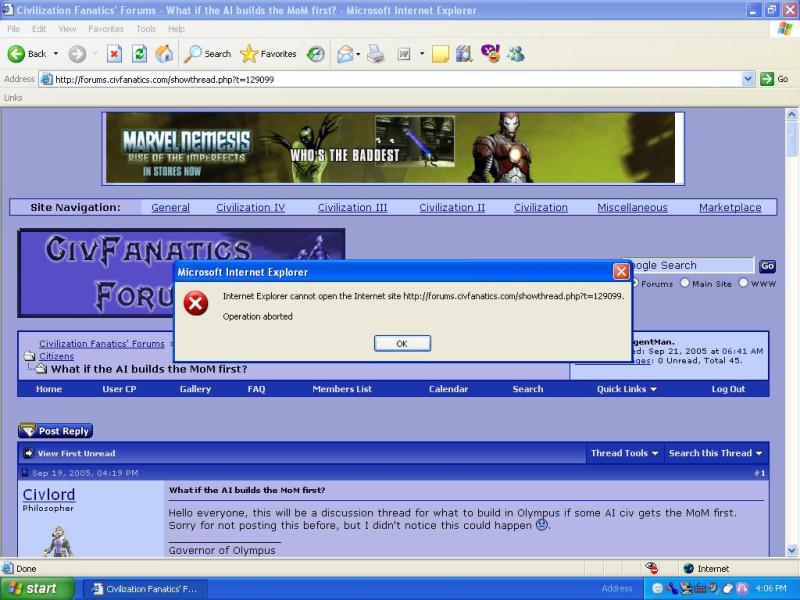The height and width of the screenshot is (600, 800).
Task: Click View First Unread link
Action: coord(77,453)
